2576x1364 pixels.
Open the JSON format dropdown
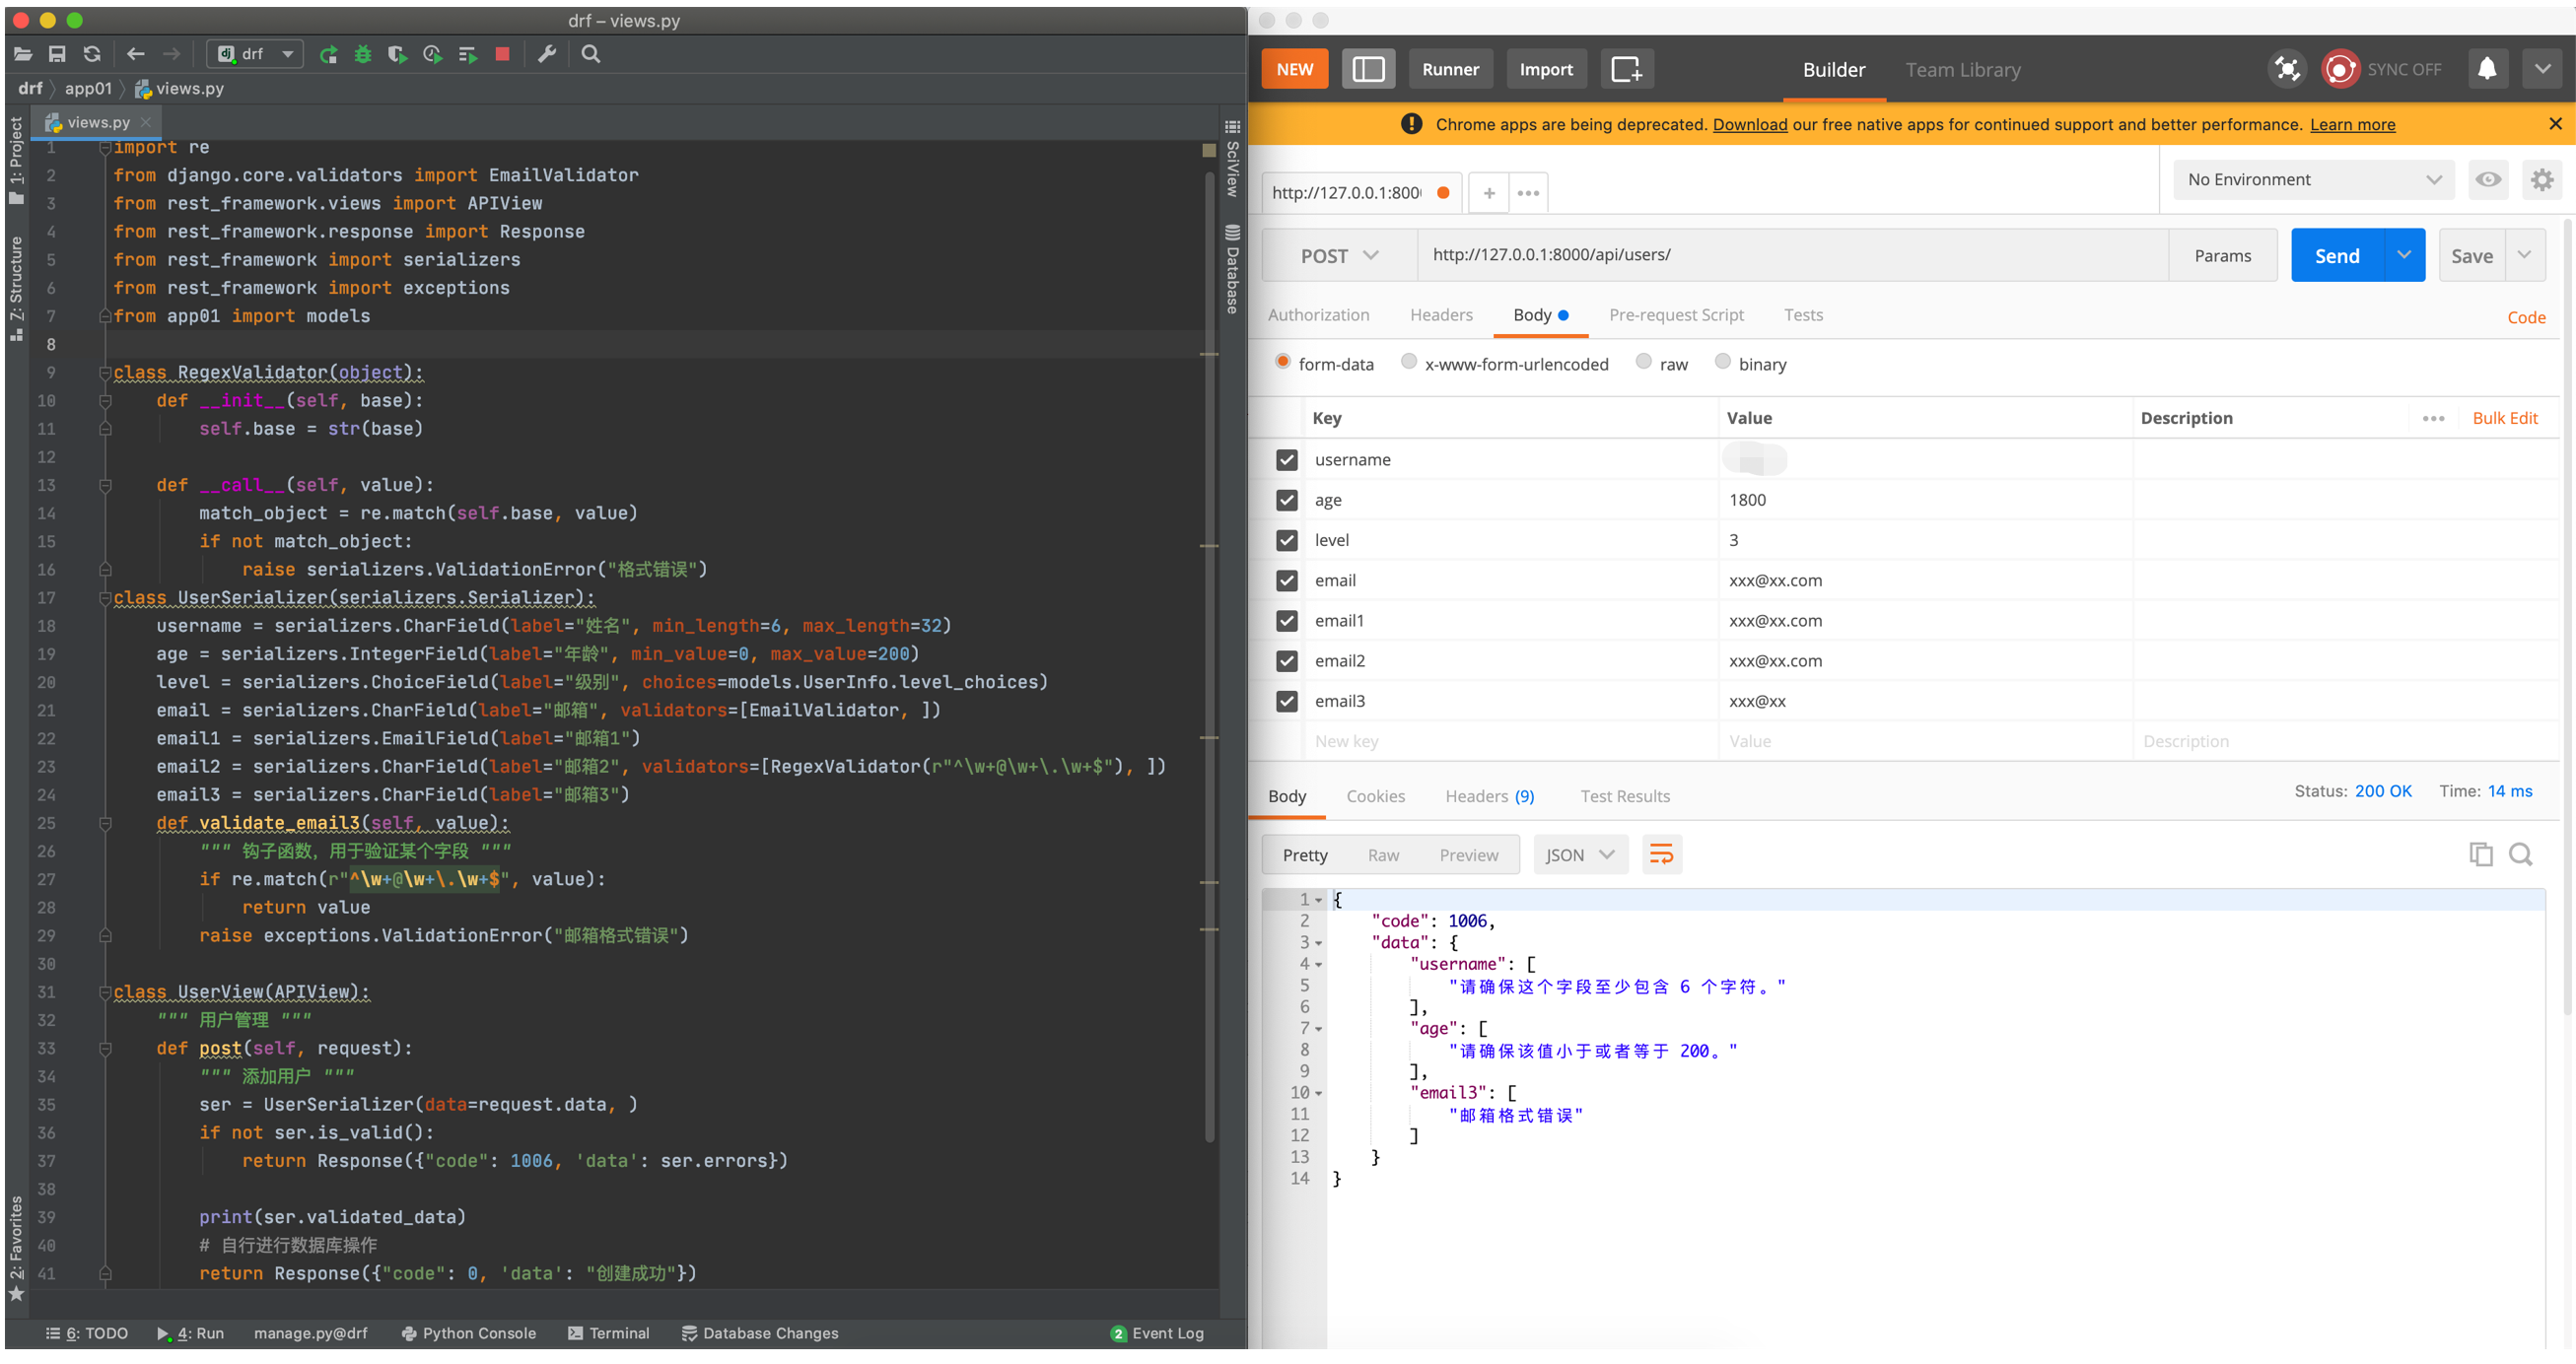click(x=1579, y=854)
